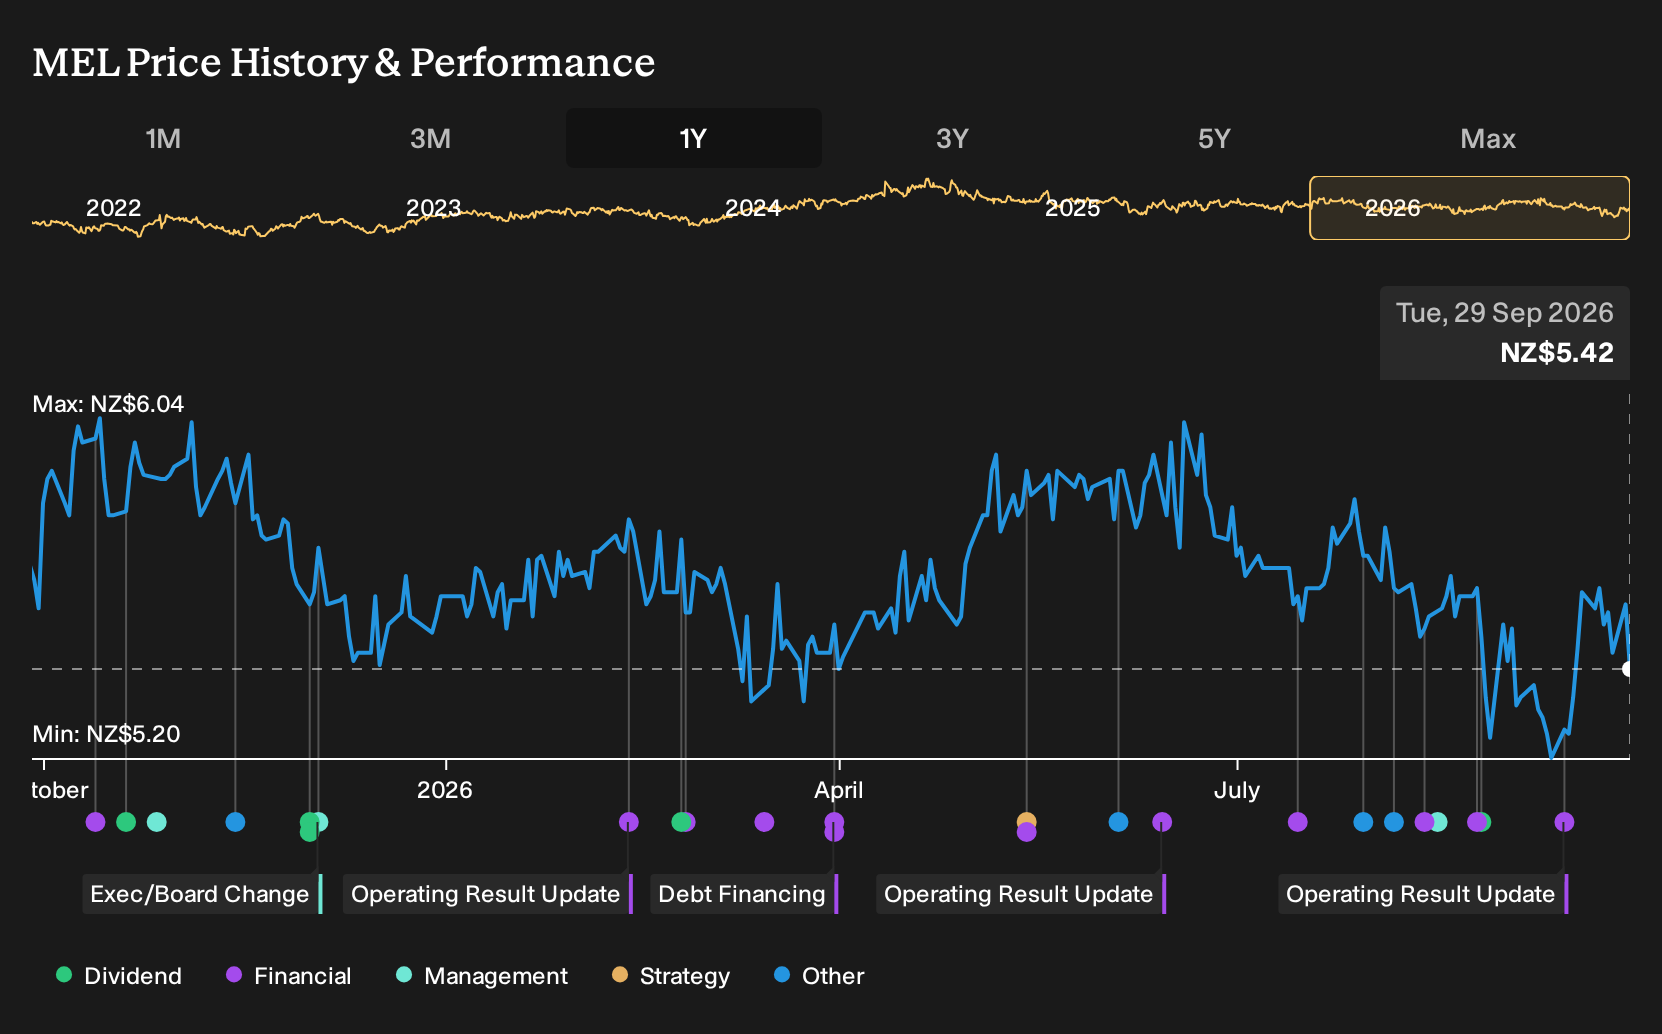1662x1034 pixels.
Task: Open the Operating Result Update label below July
Action: pyautogui.click(x=1423, y=894)
